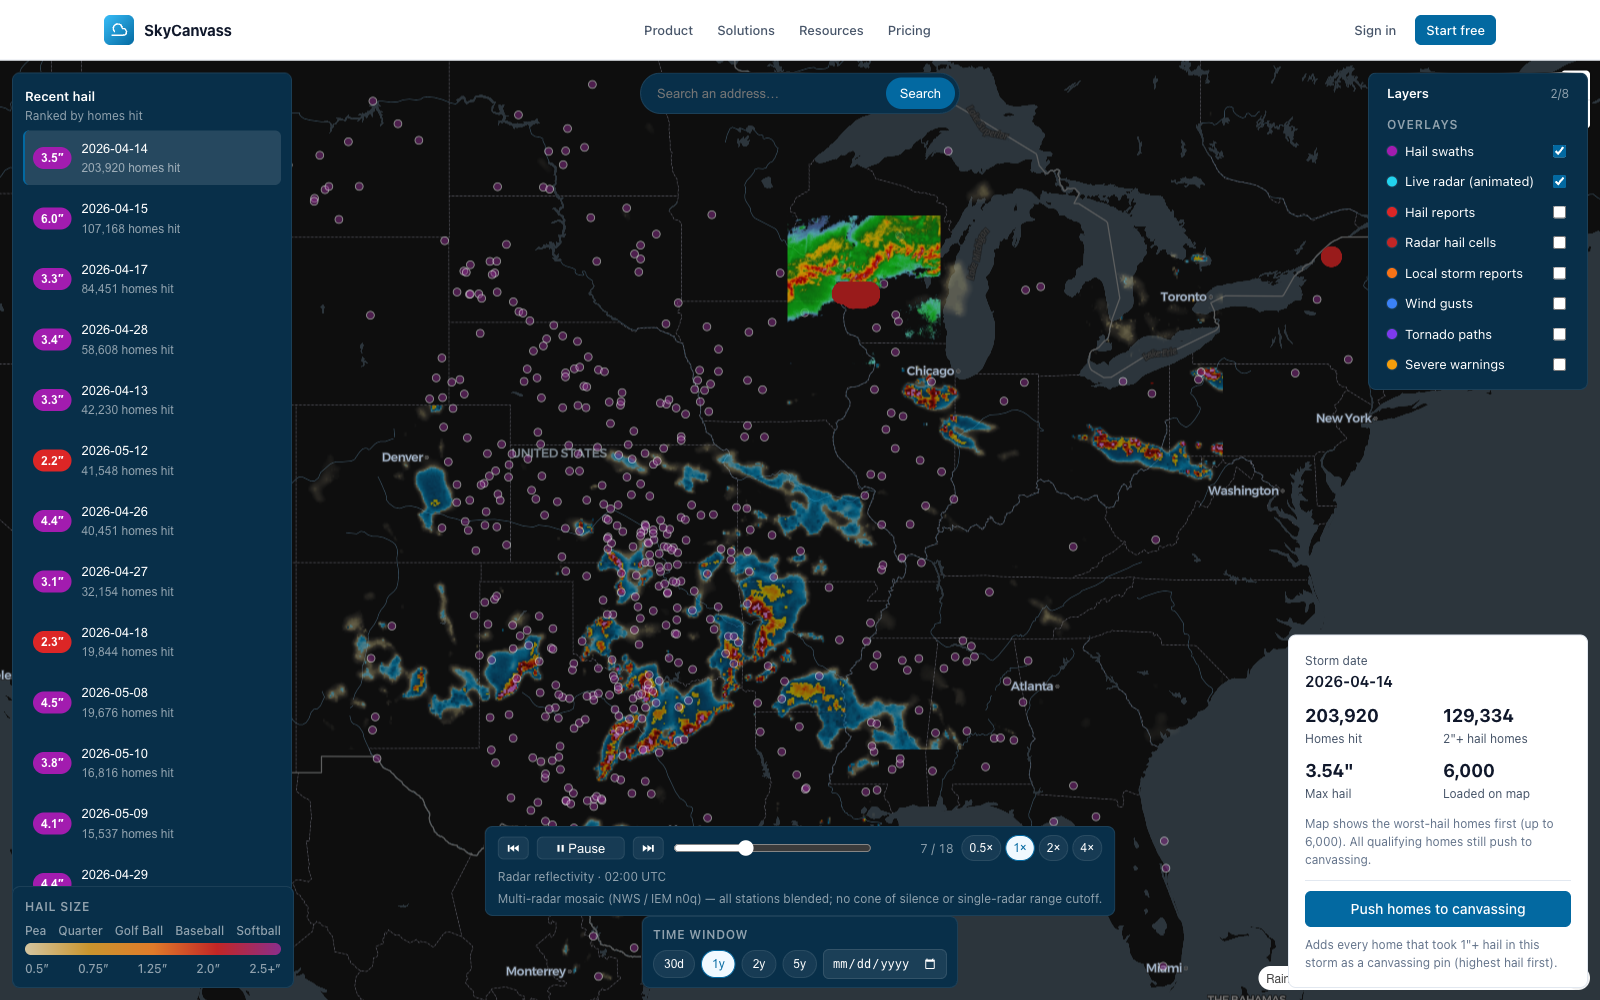
Task: Click the Start free button
Action: coord(1455,30)
